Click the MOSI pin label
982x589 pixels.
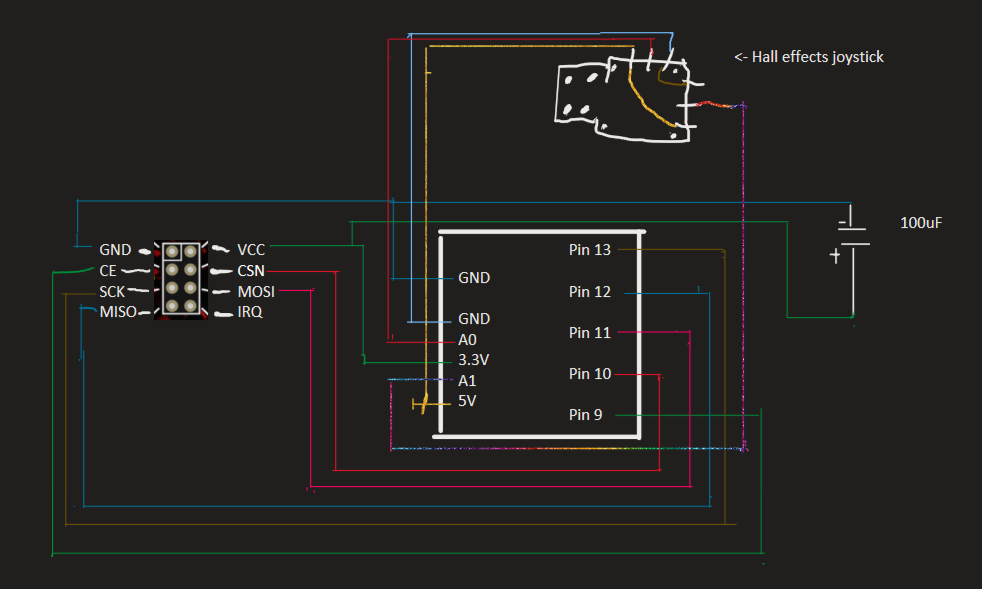256,292
